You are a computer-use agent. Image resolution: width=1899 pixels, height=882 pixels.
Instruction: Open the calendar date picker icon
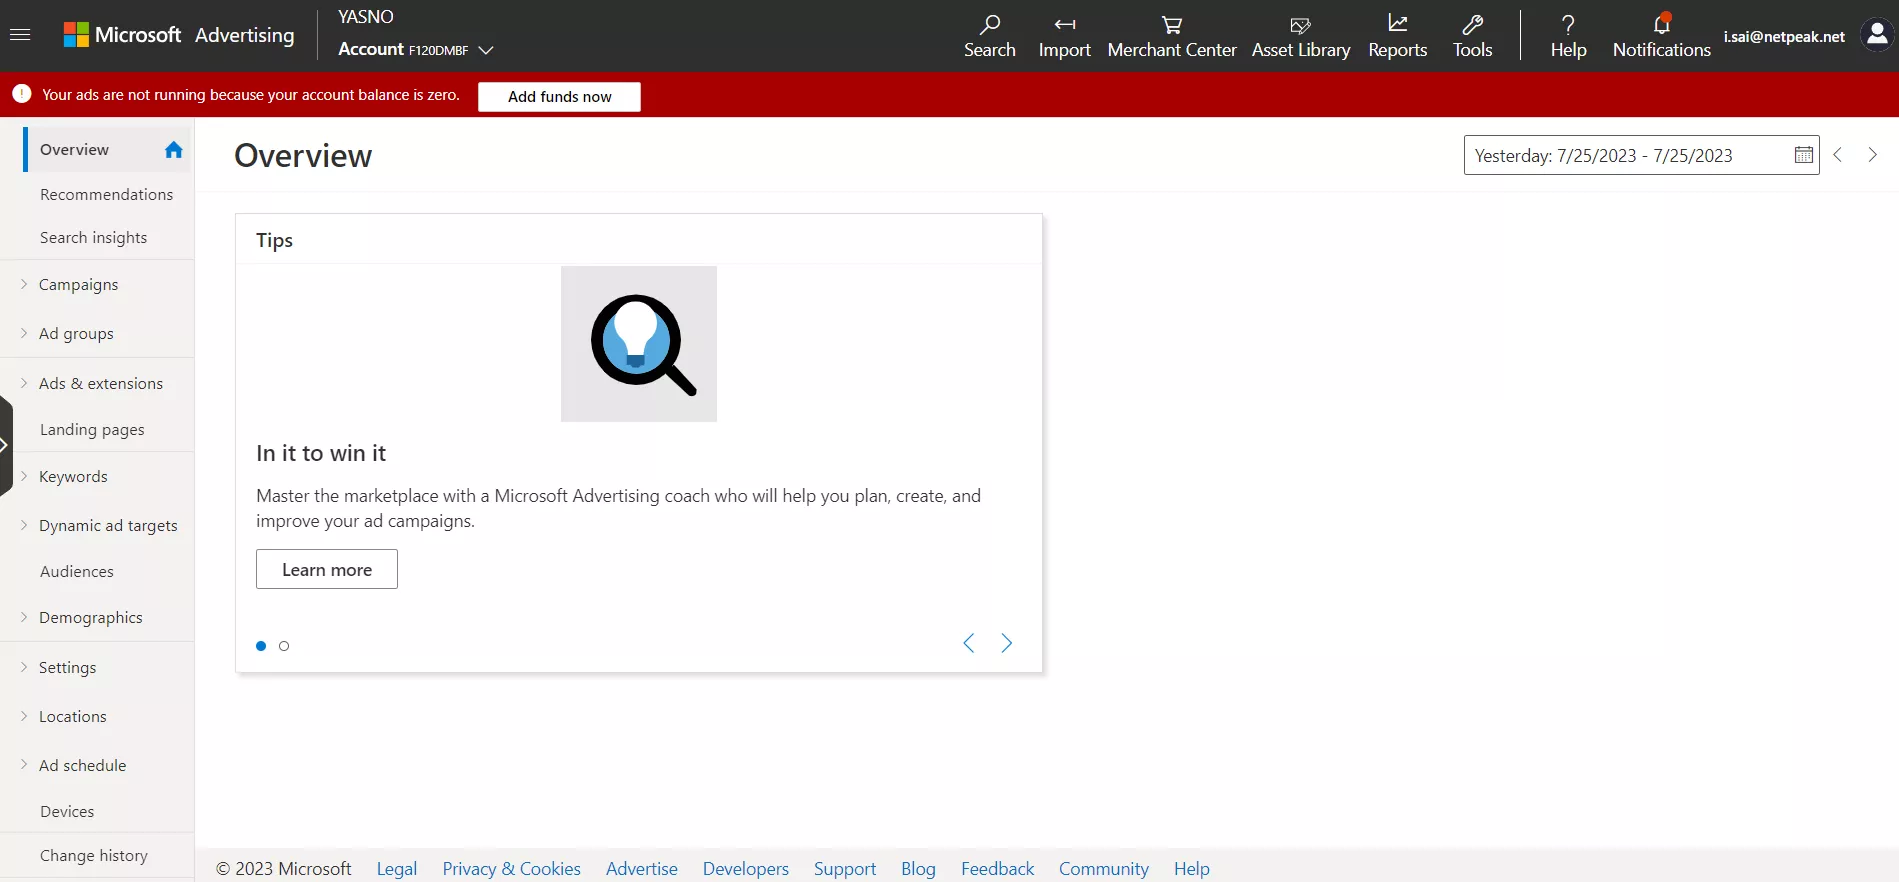click(x=1803, y=155)
